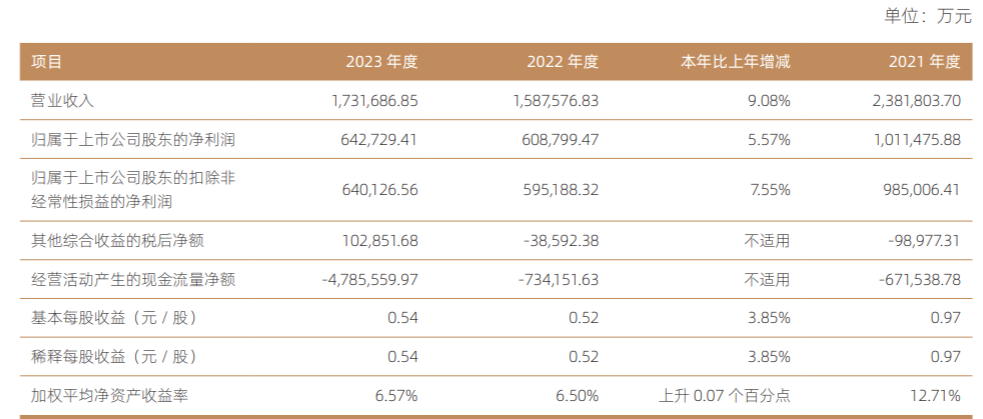The height and width of the screenshot is (419, 983).
Task: Click the 营业收入 row label
Action: [62, 100]
